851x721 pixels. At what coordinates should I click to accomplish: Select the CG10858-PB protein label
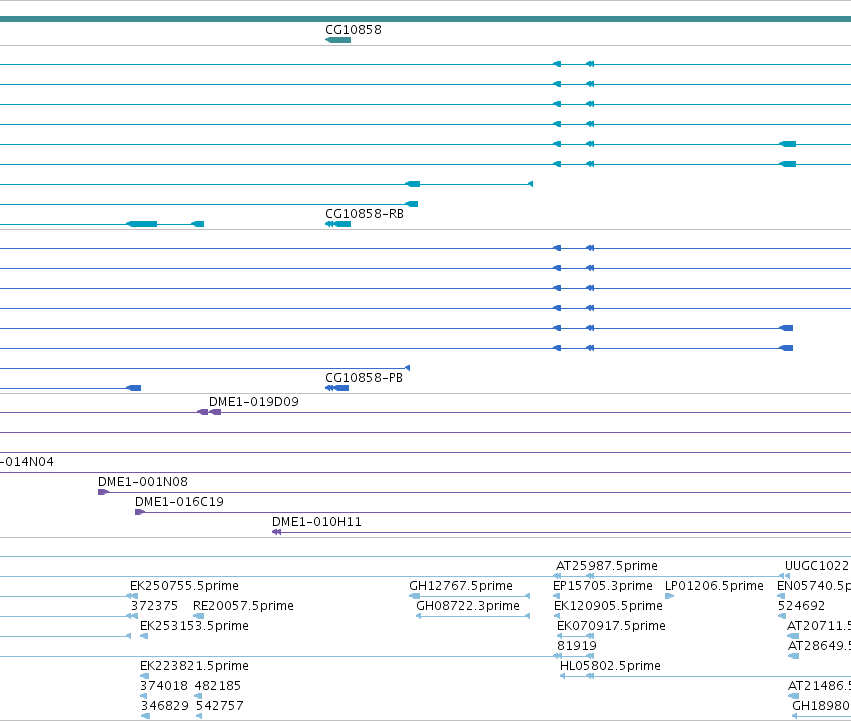[x=364, y=378]
